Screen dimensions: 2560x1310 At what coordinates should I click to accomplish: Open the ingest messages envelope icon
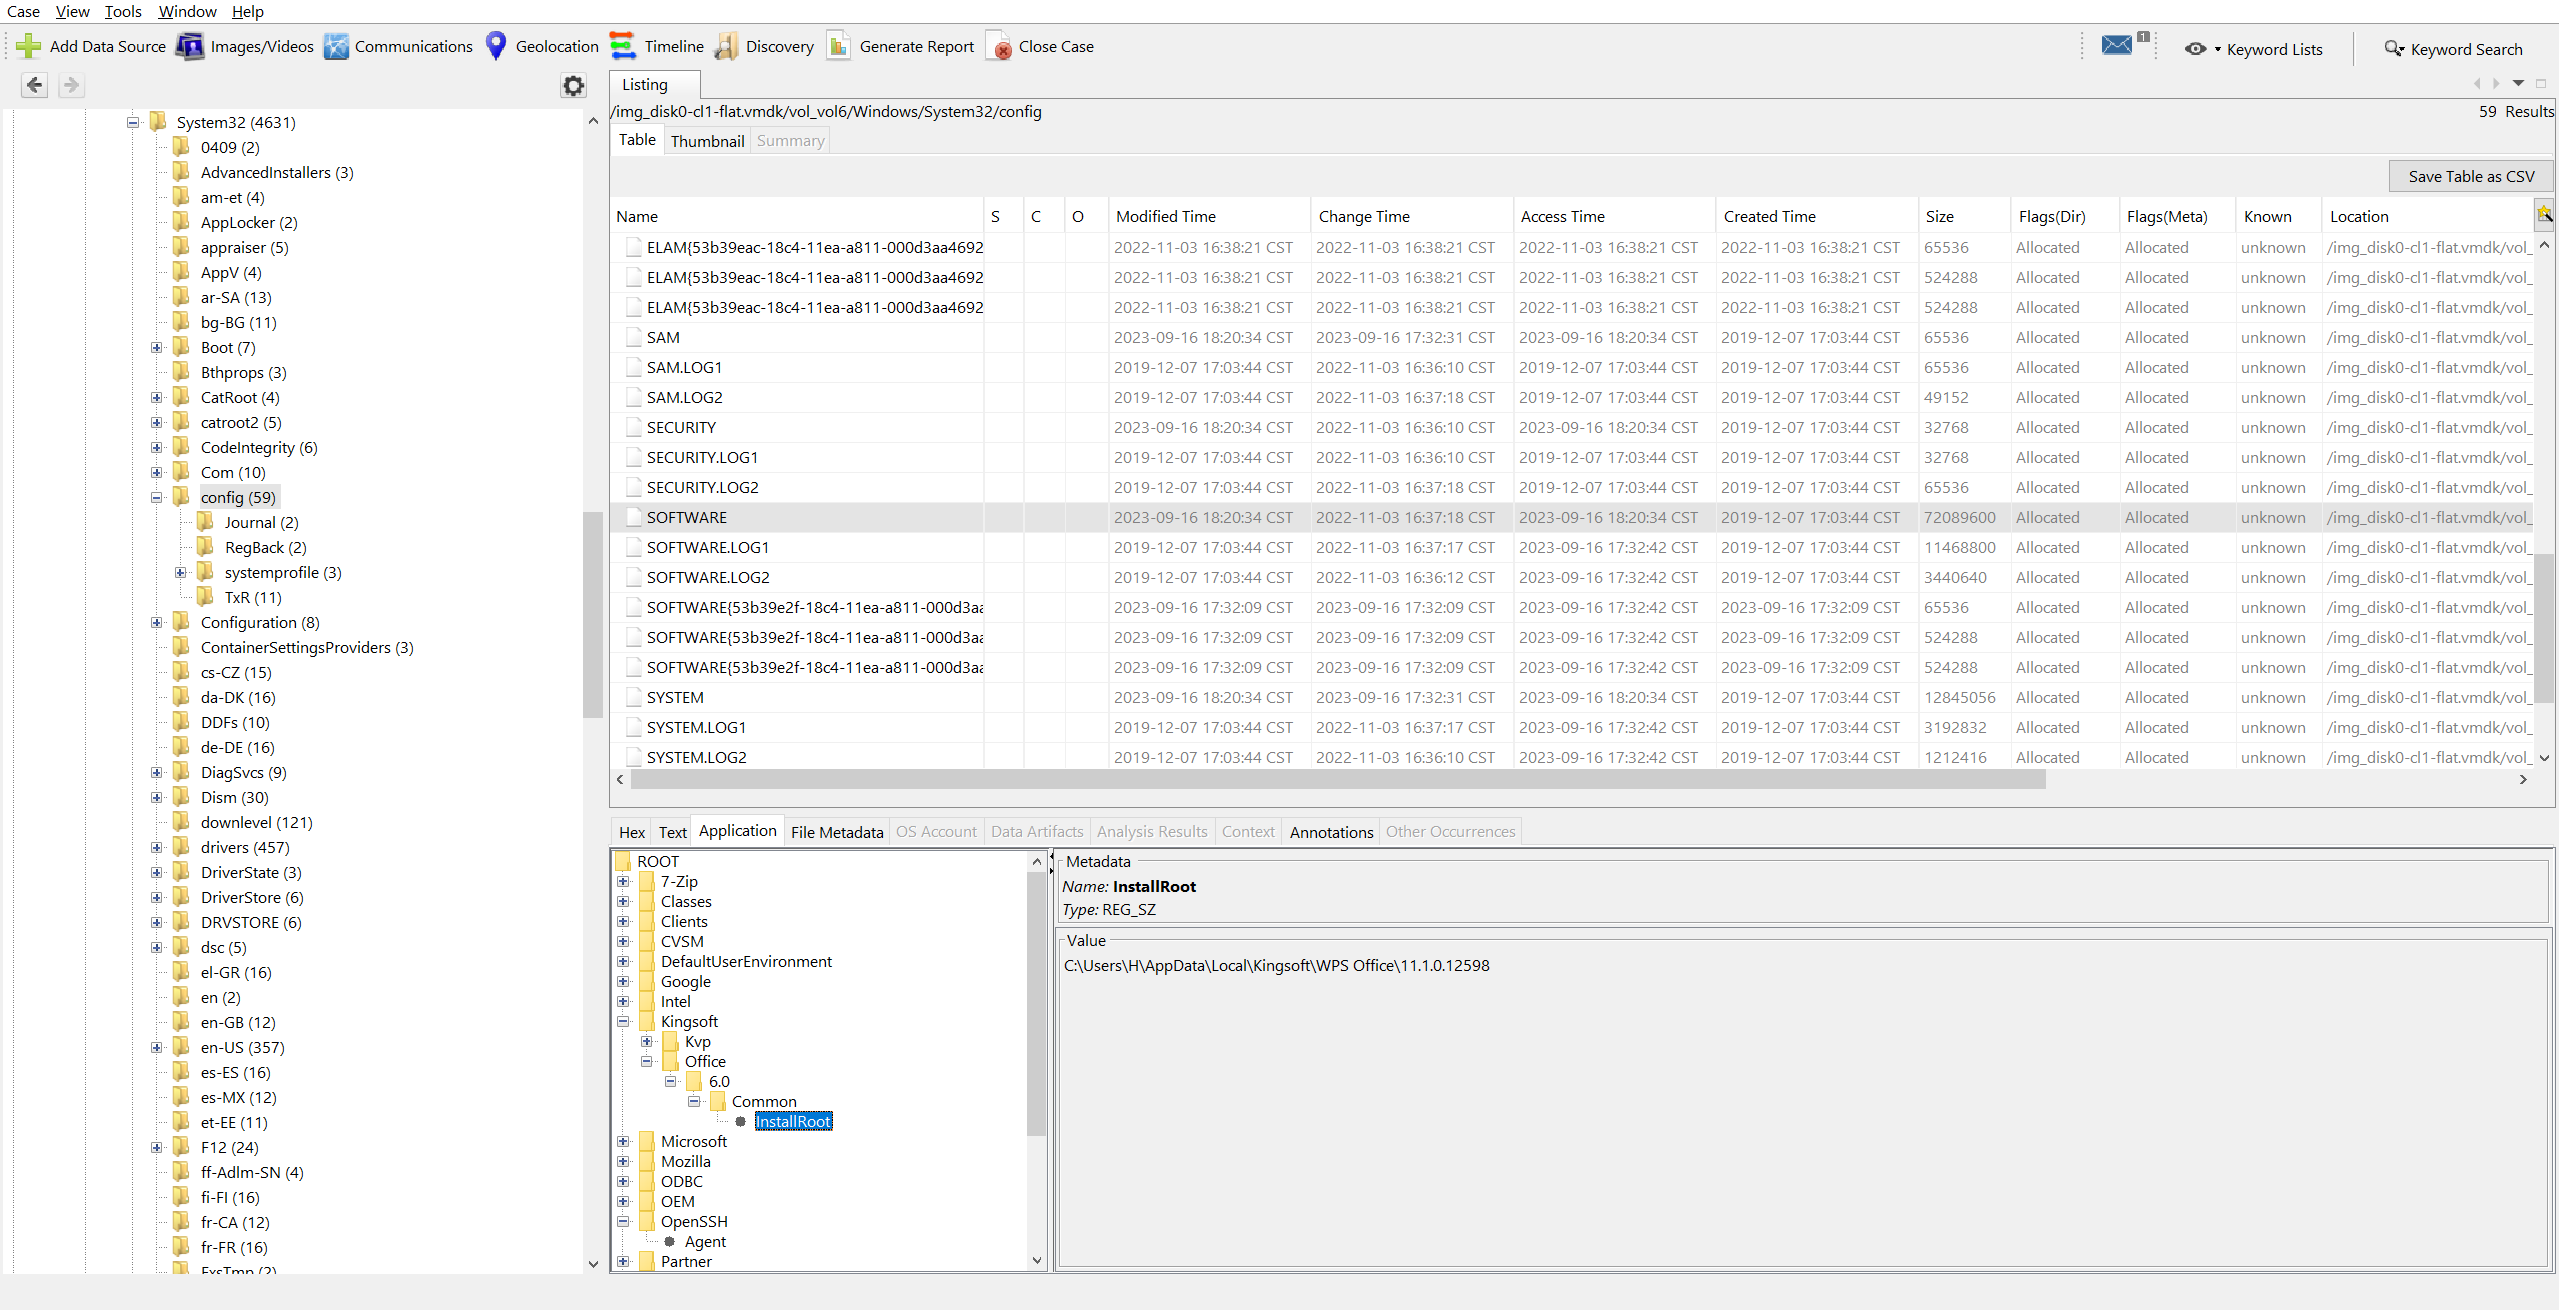coord(2117,45)
